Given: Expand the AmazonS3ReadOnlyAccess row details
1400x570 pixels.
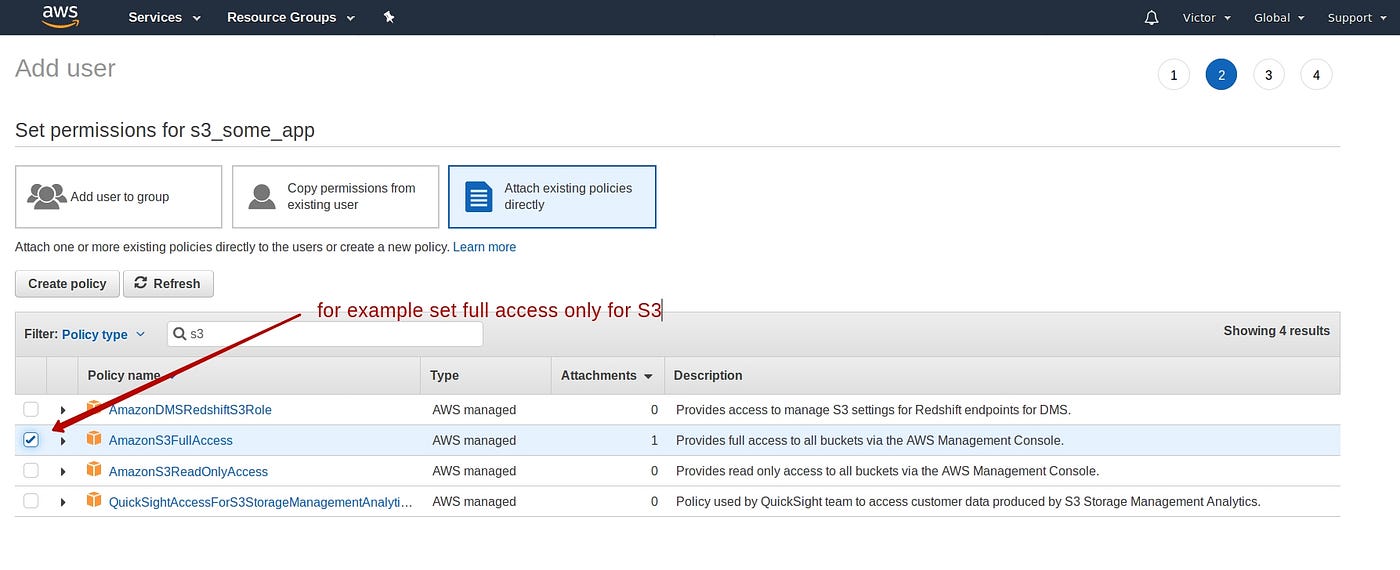Looking at the screenshot, I should click(x=63, y=471).
